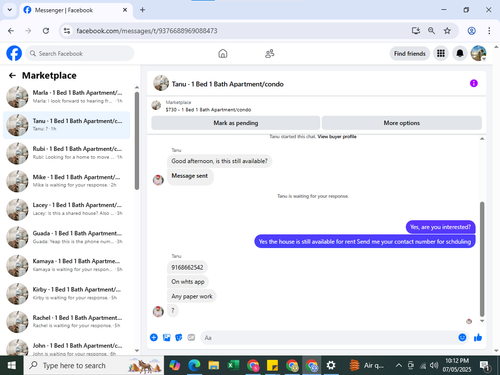Click the 'Any paper work' message

[x=192, y=296]
